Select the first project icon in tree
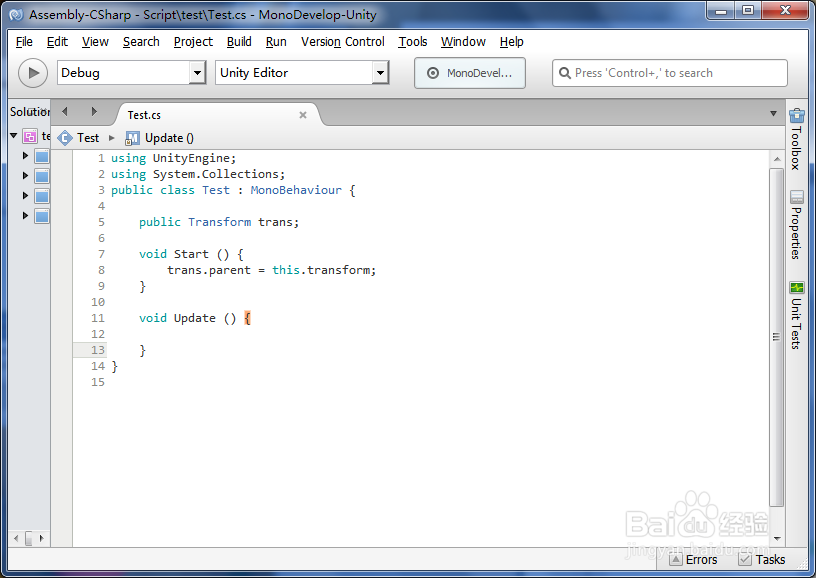816x578 pixels. pyautogui.click(x=42, y=156)
